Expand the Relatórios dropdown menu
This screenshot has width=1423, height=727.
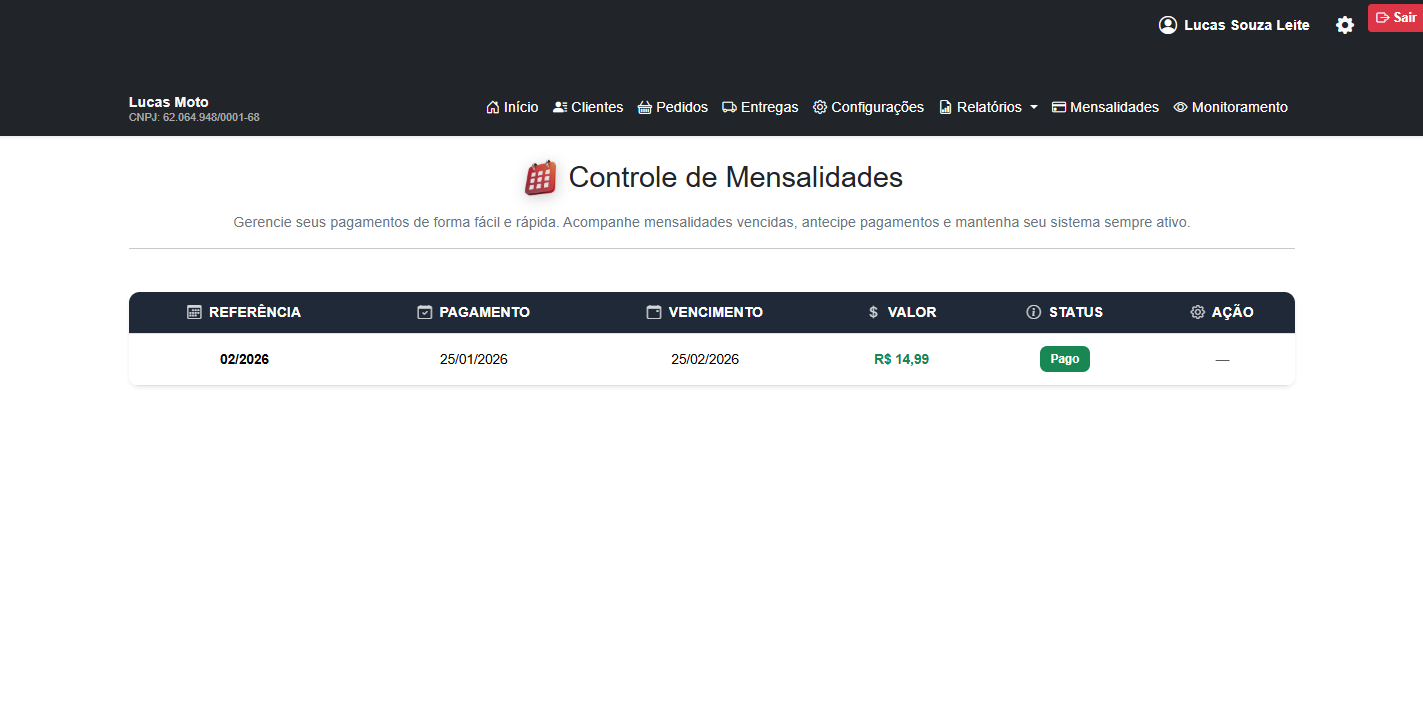coord(988,106)
